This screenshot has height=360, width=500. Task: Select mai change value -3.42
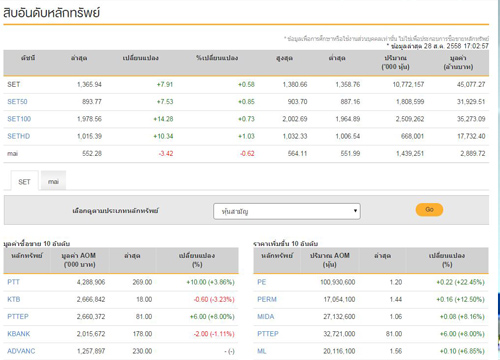[x=166, y=154]
